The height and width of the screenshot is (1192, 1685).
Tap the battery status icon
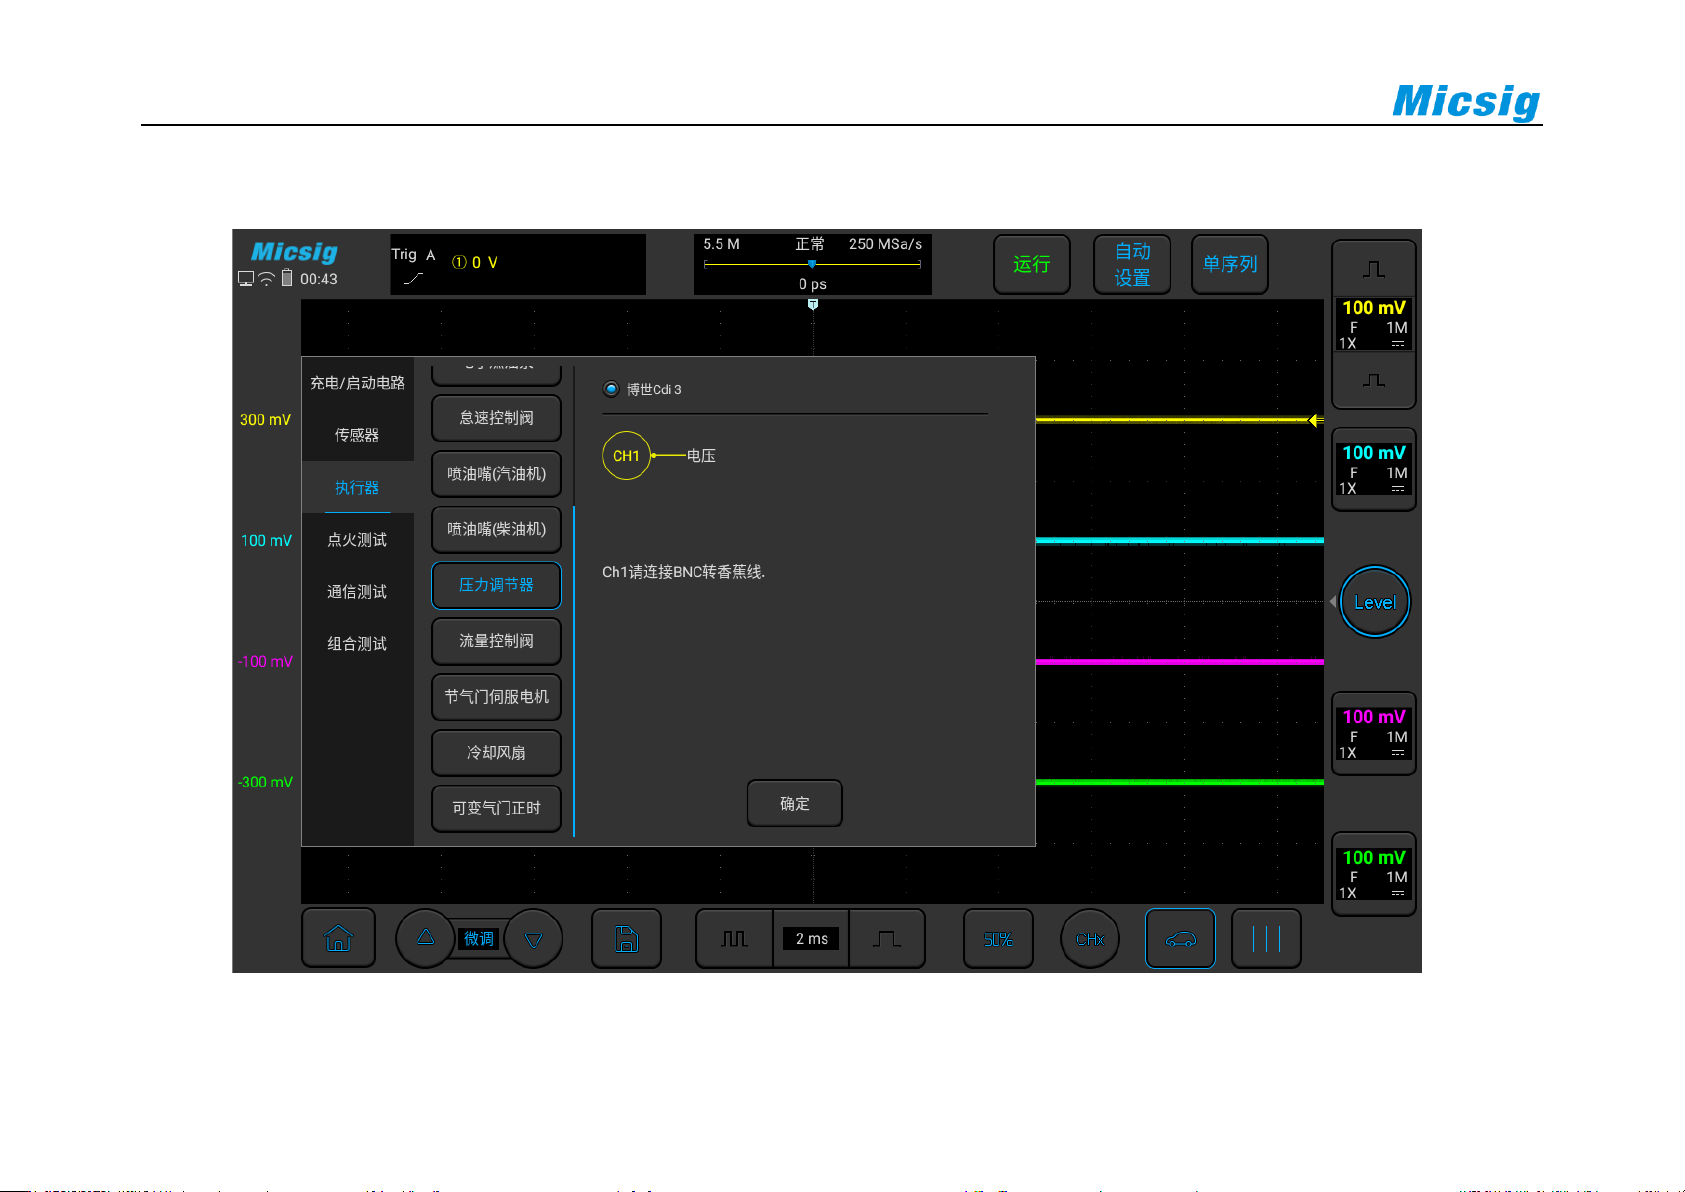tap(287, 278)
